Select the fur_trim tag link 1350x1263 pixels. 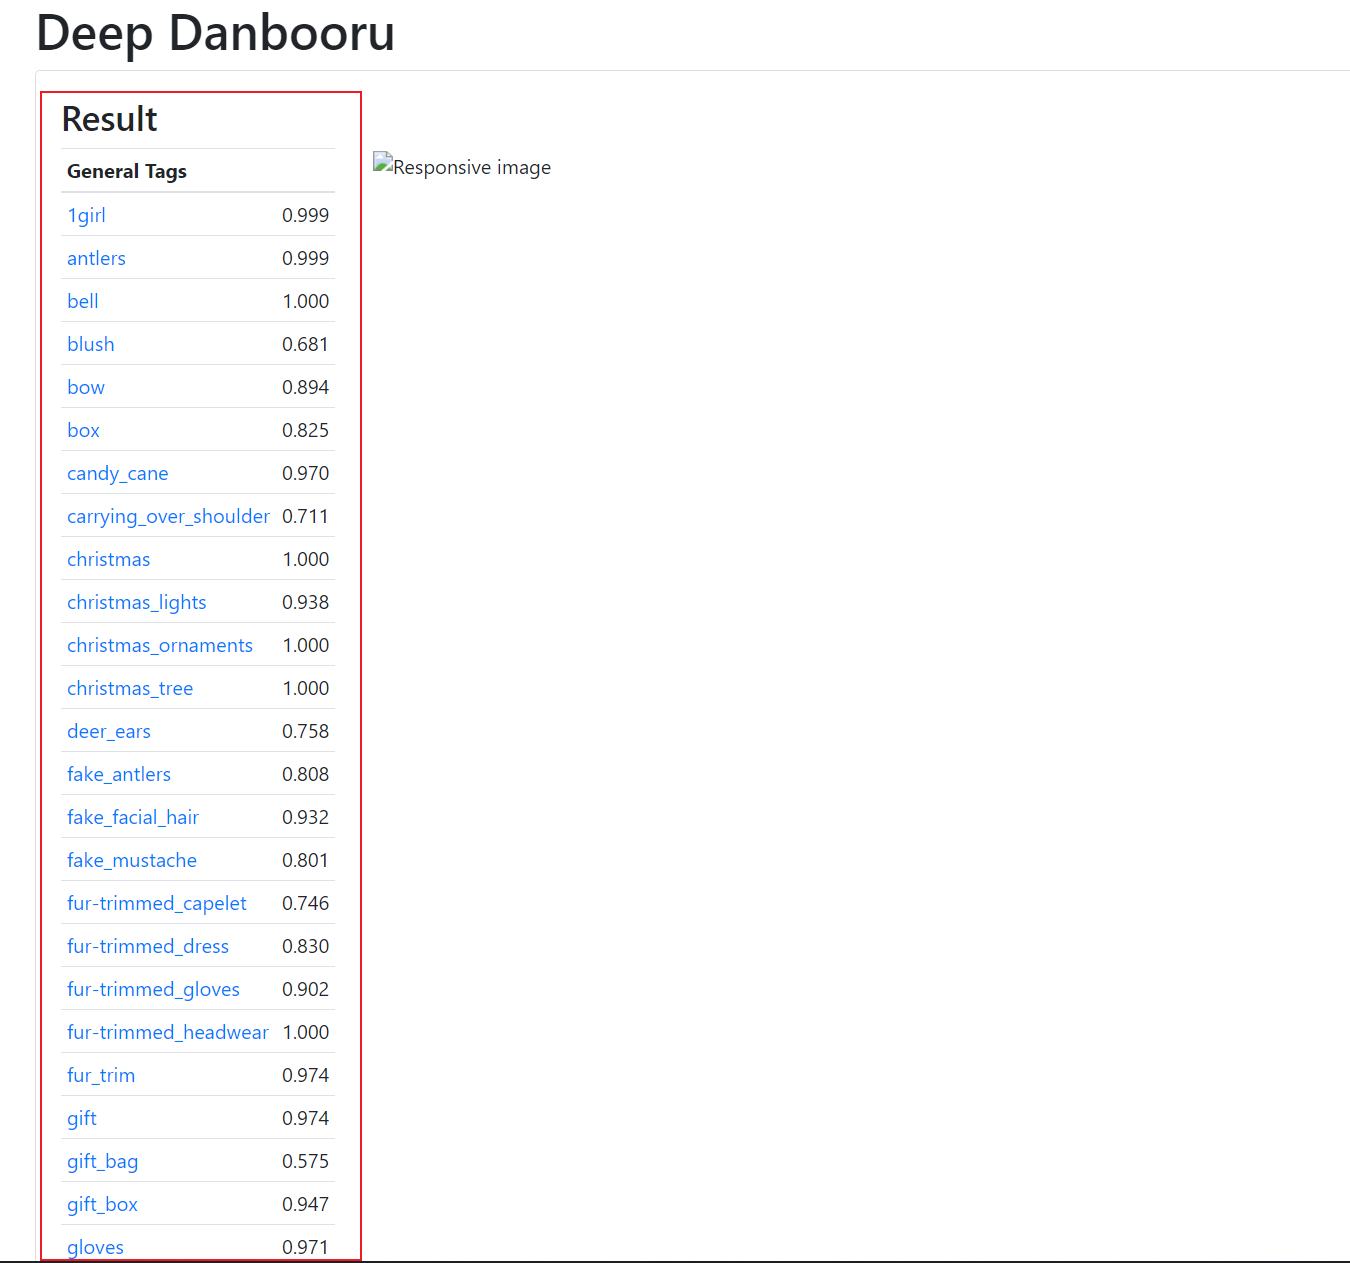click(x=101, y=1075)
